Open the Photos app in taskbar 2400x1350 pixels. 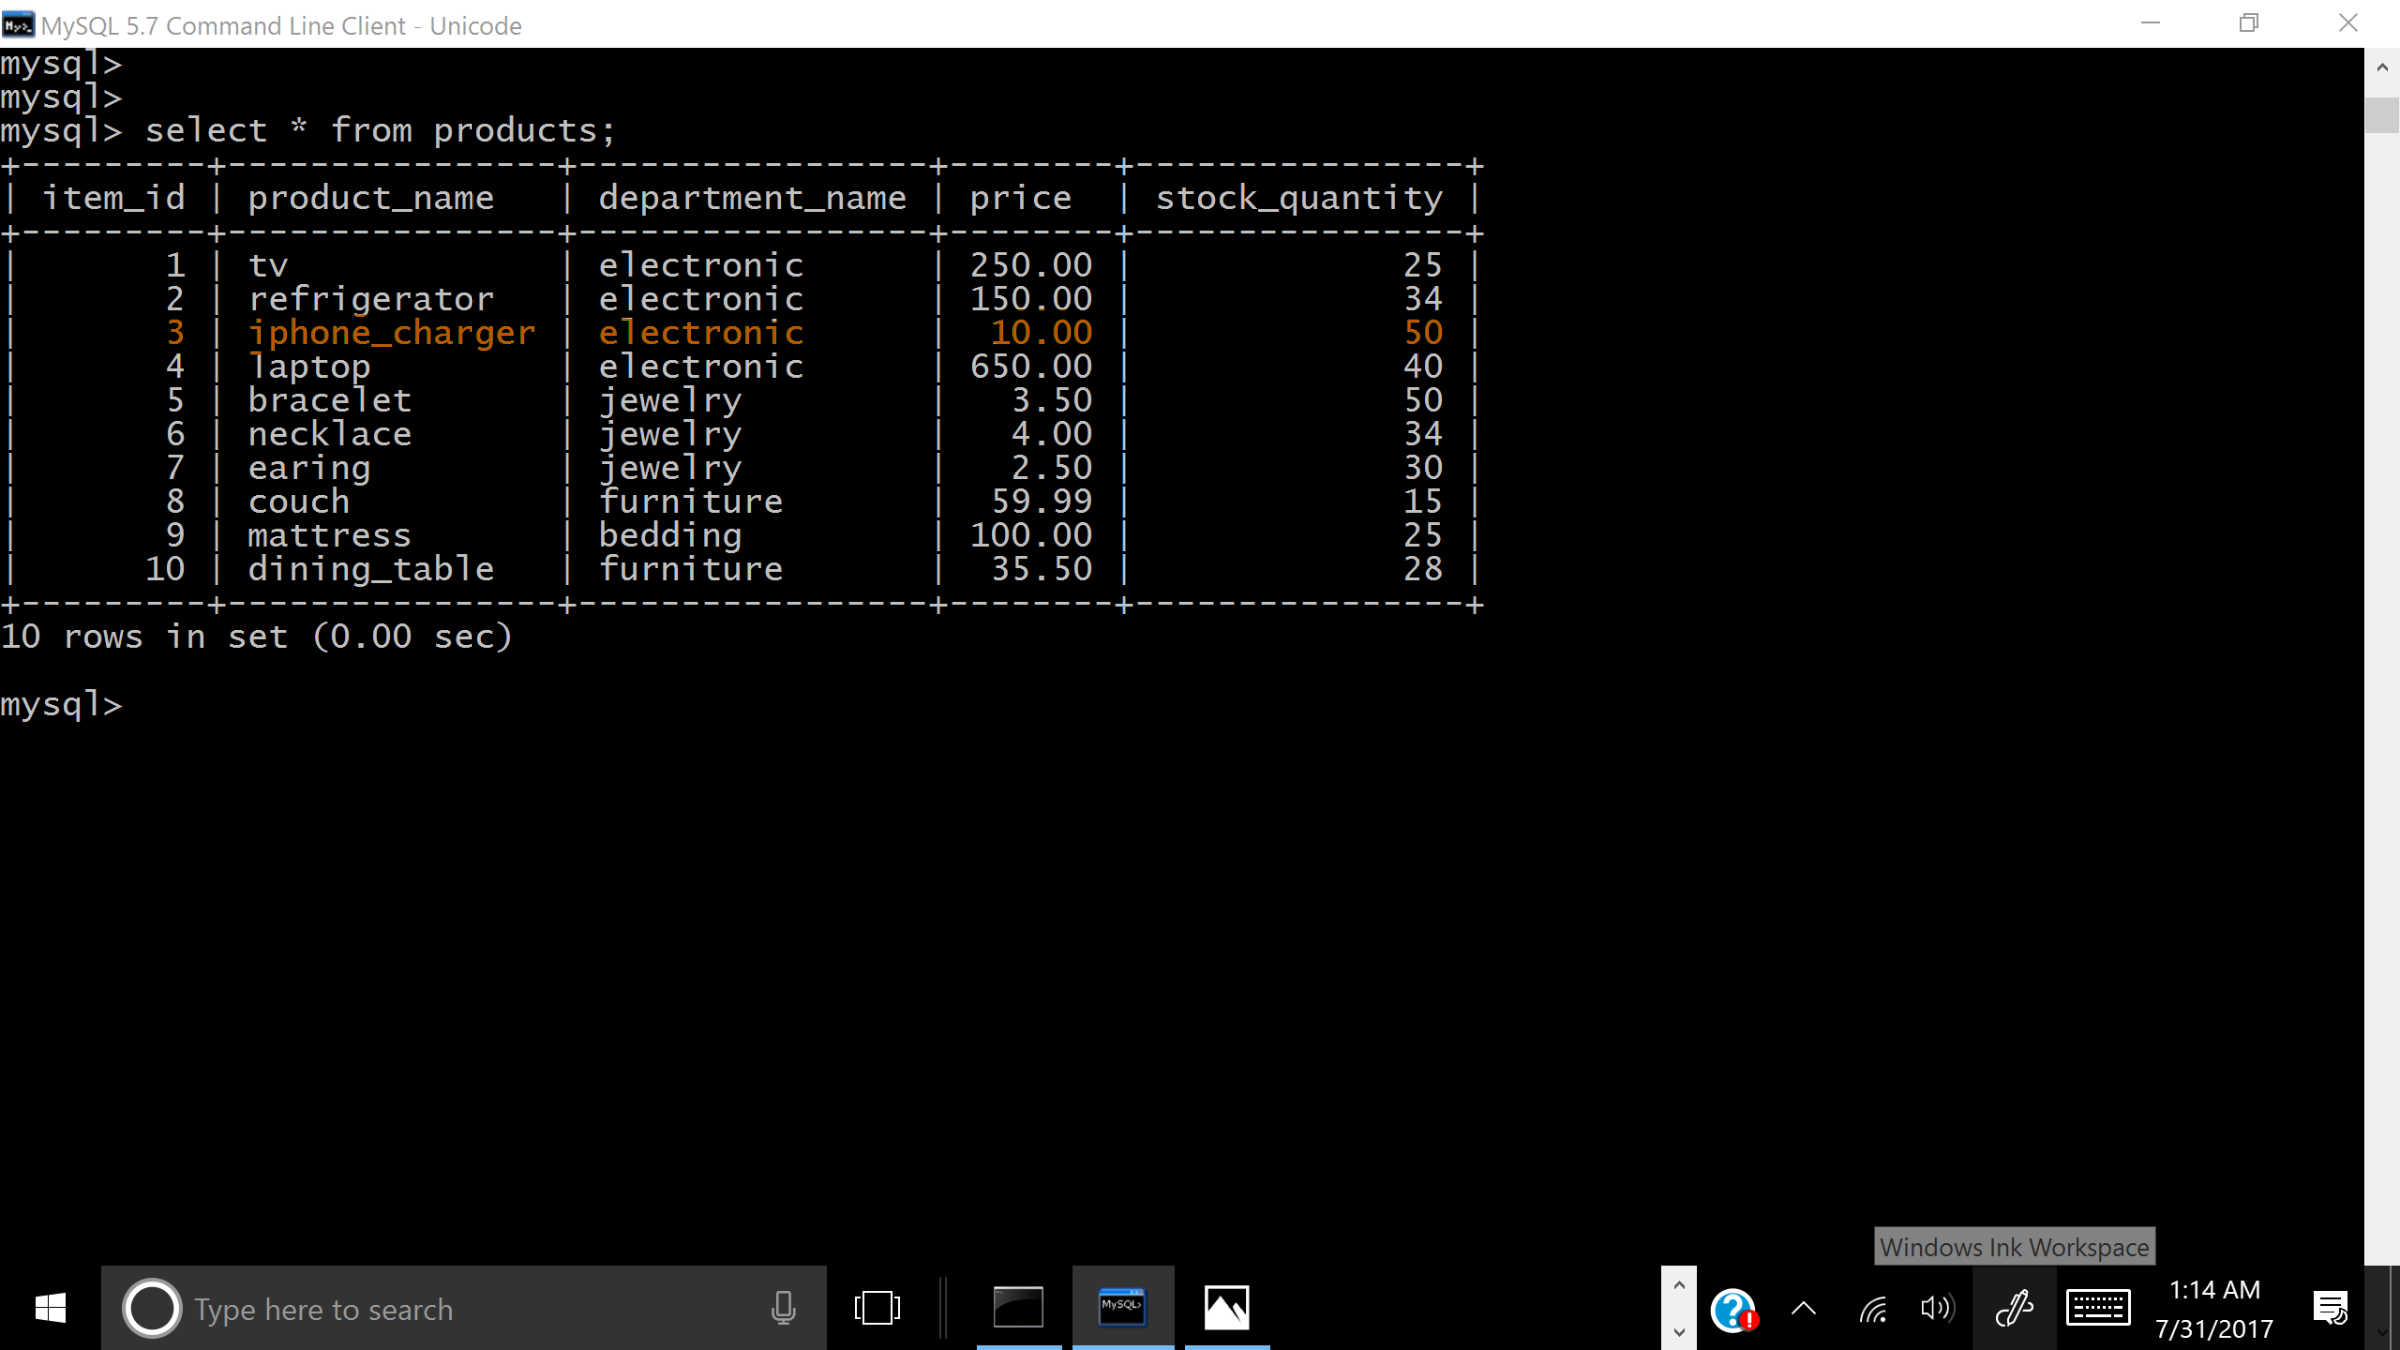[x=1226, y=1308]
